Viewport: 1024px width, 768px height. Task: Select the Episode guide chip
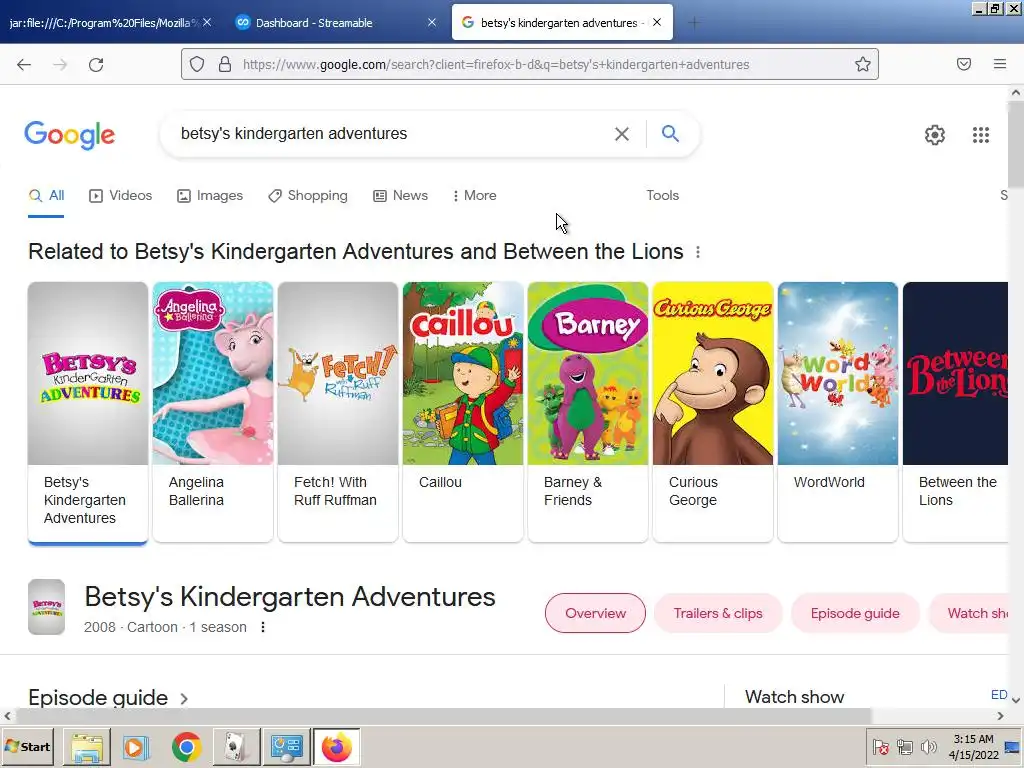click(855, 613)
